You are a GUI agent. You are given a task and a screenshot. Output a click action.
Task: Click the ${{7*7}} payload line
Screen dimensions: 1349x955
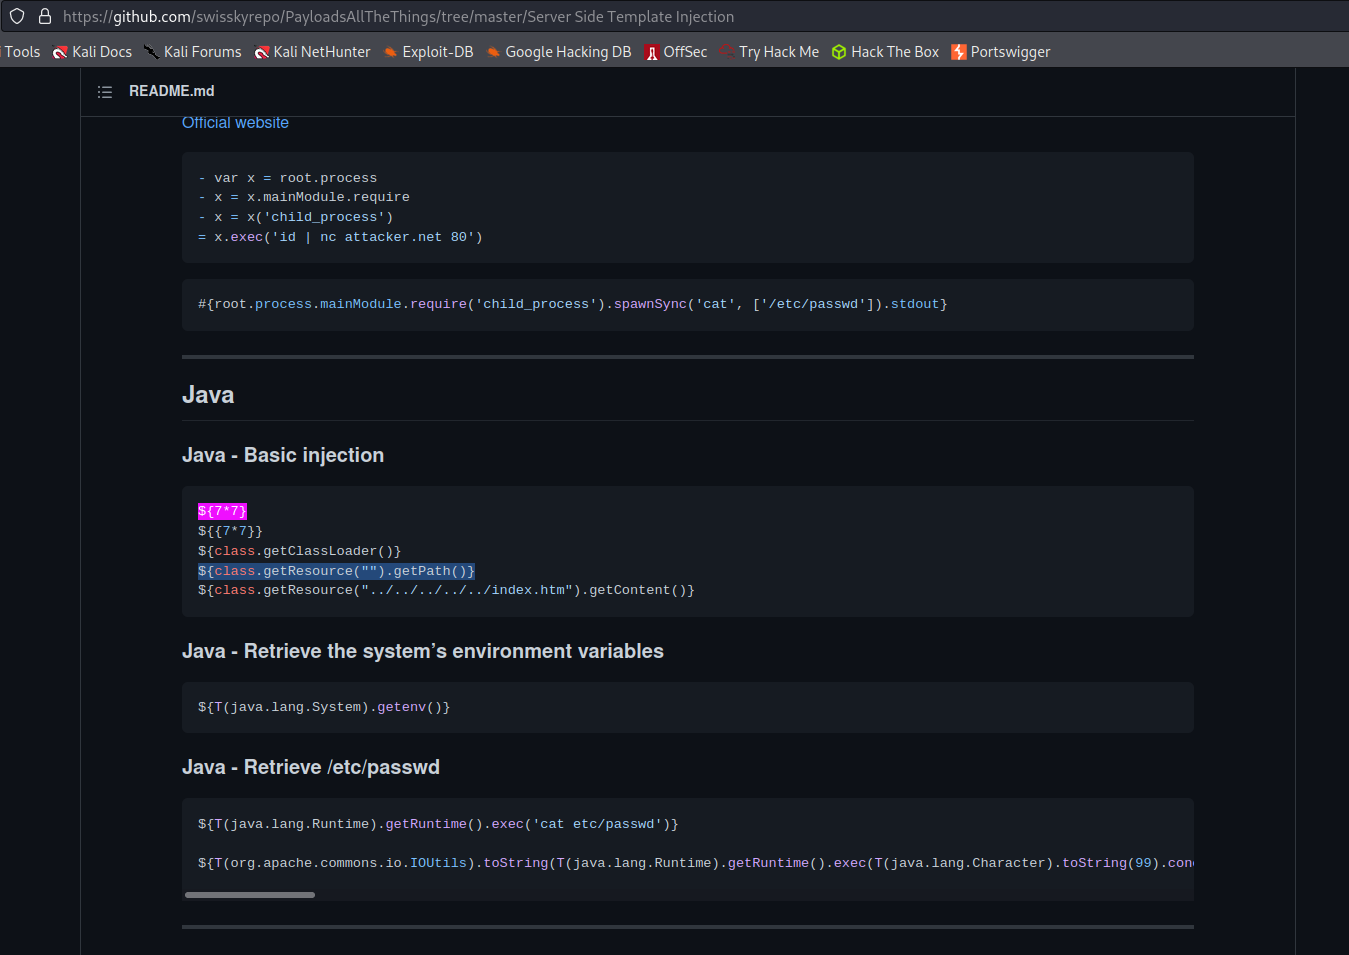click(x=230, y=531)
